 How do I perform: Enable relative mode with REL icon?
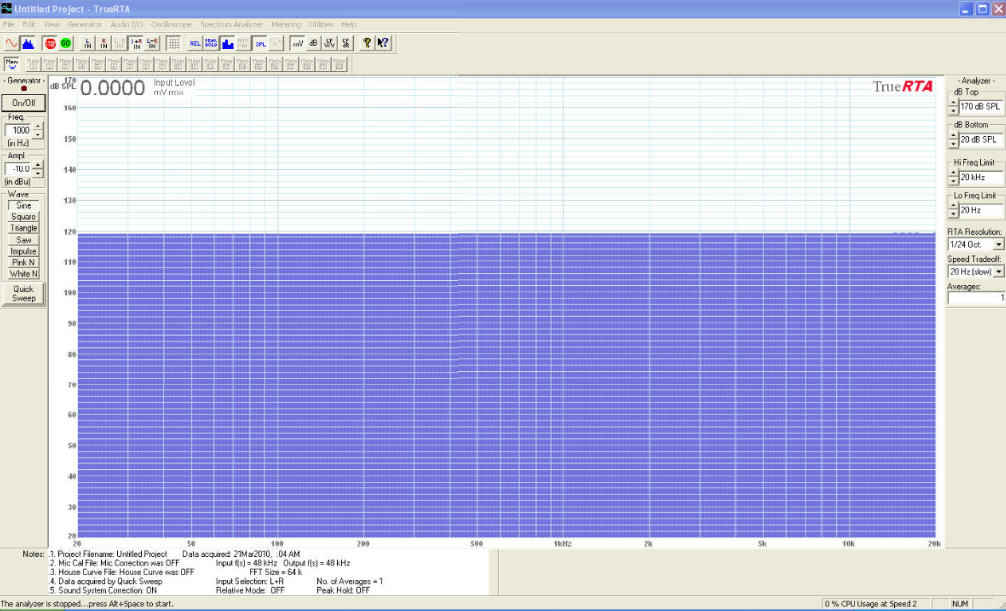(196, 44)
